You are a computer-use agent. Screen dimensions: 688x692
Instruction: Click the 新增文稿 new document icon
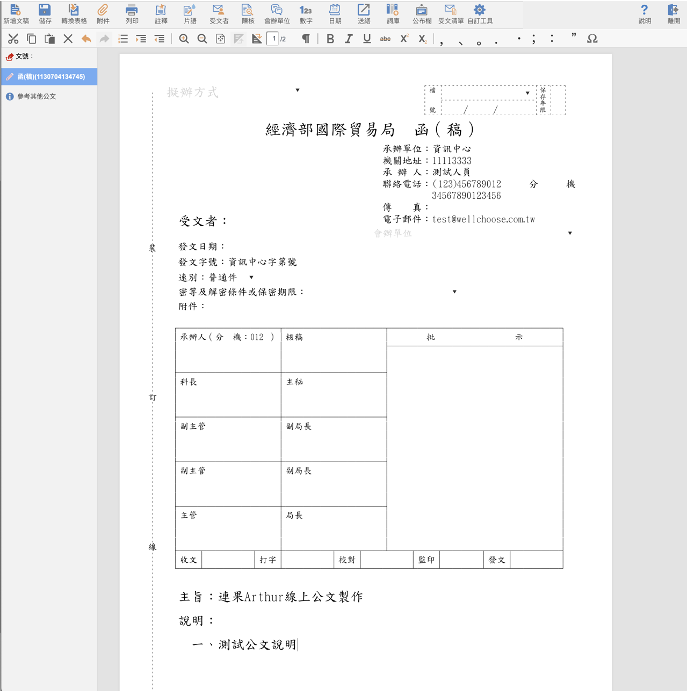(x=16, y=14)
